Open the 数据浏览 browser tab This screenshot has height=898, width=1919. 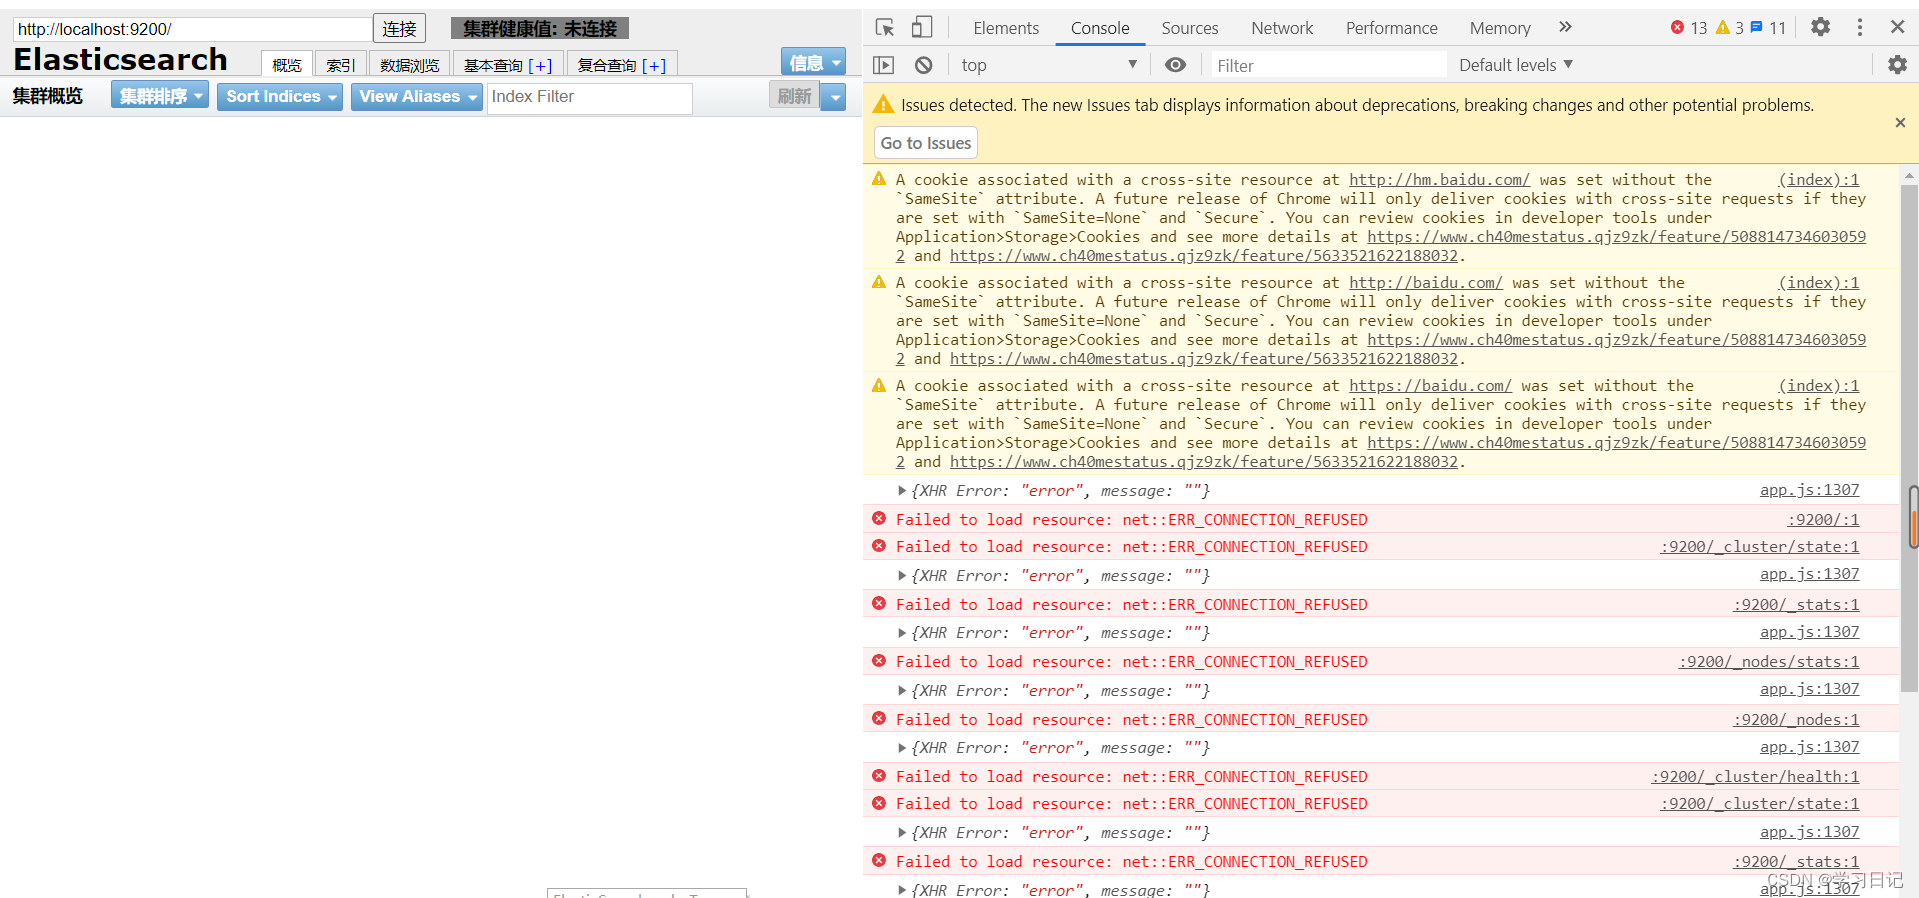409,64
